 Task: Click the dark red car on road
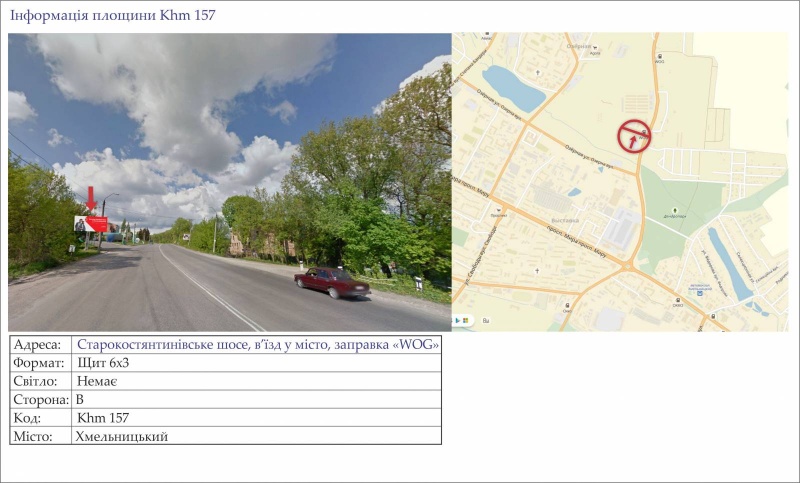pyautogui.click(x=331, y=282)
